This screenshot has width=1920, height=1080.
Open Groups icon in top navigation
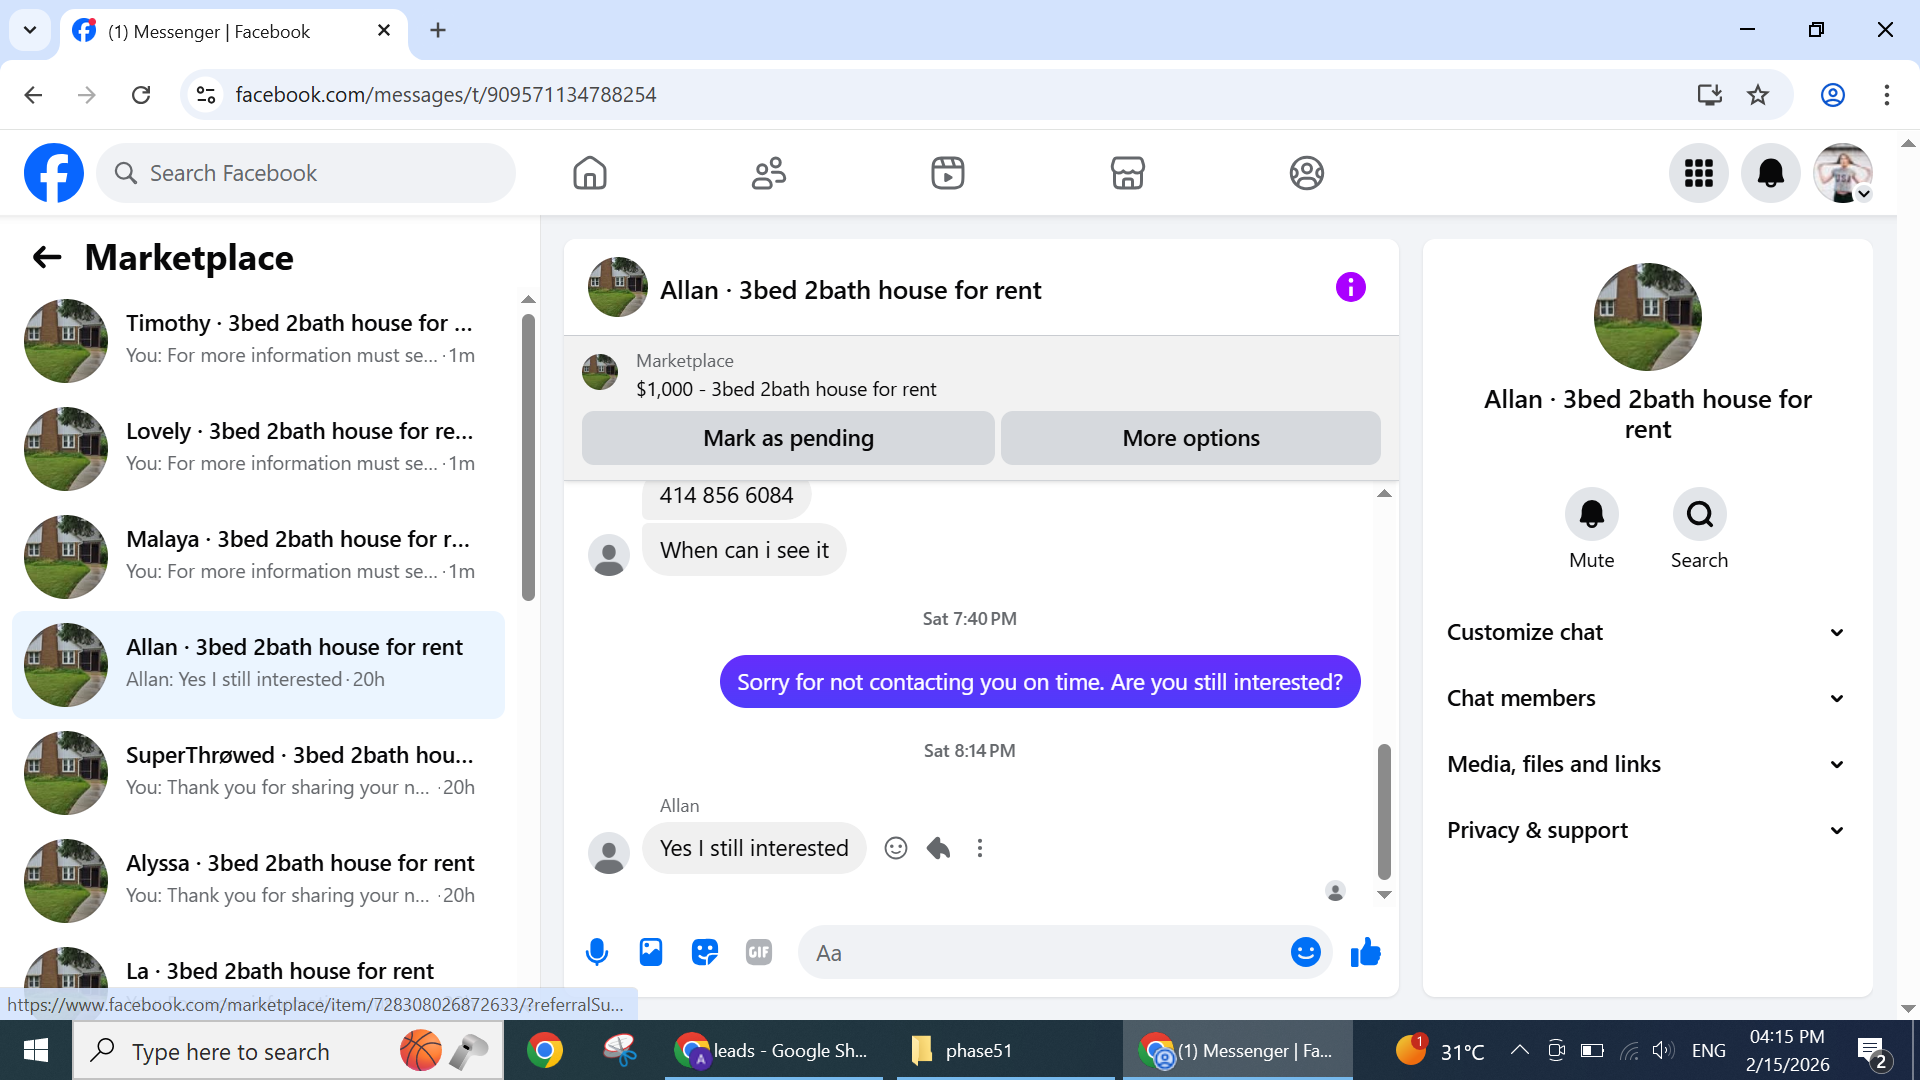[1306, 173]
